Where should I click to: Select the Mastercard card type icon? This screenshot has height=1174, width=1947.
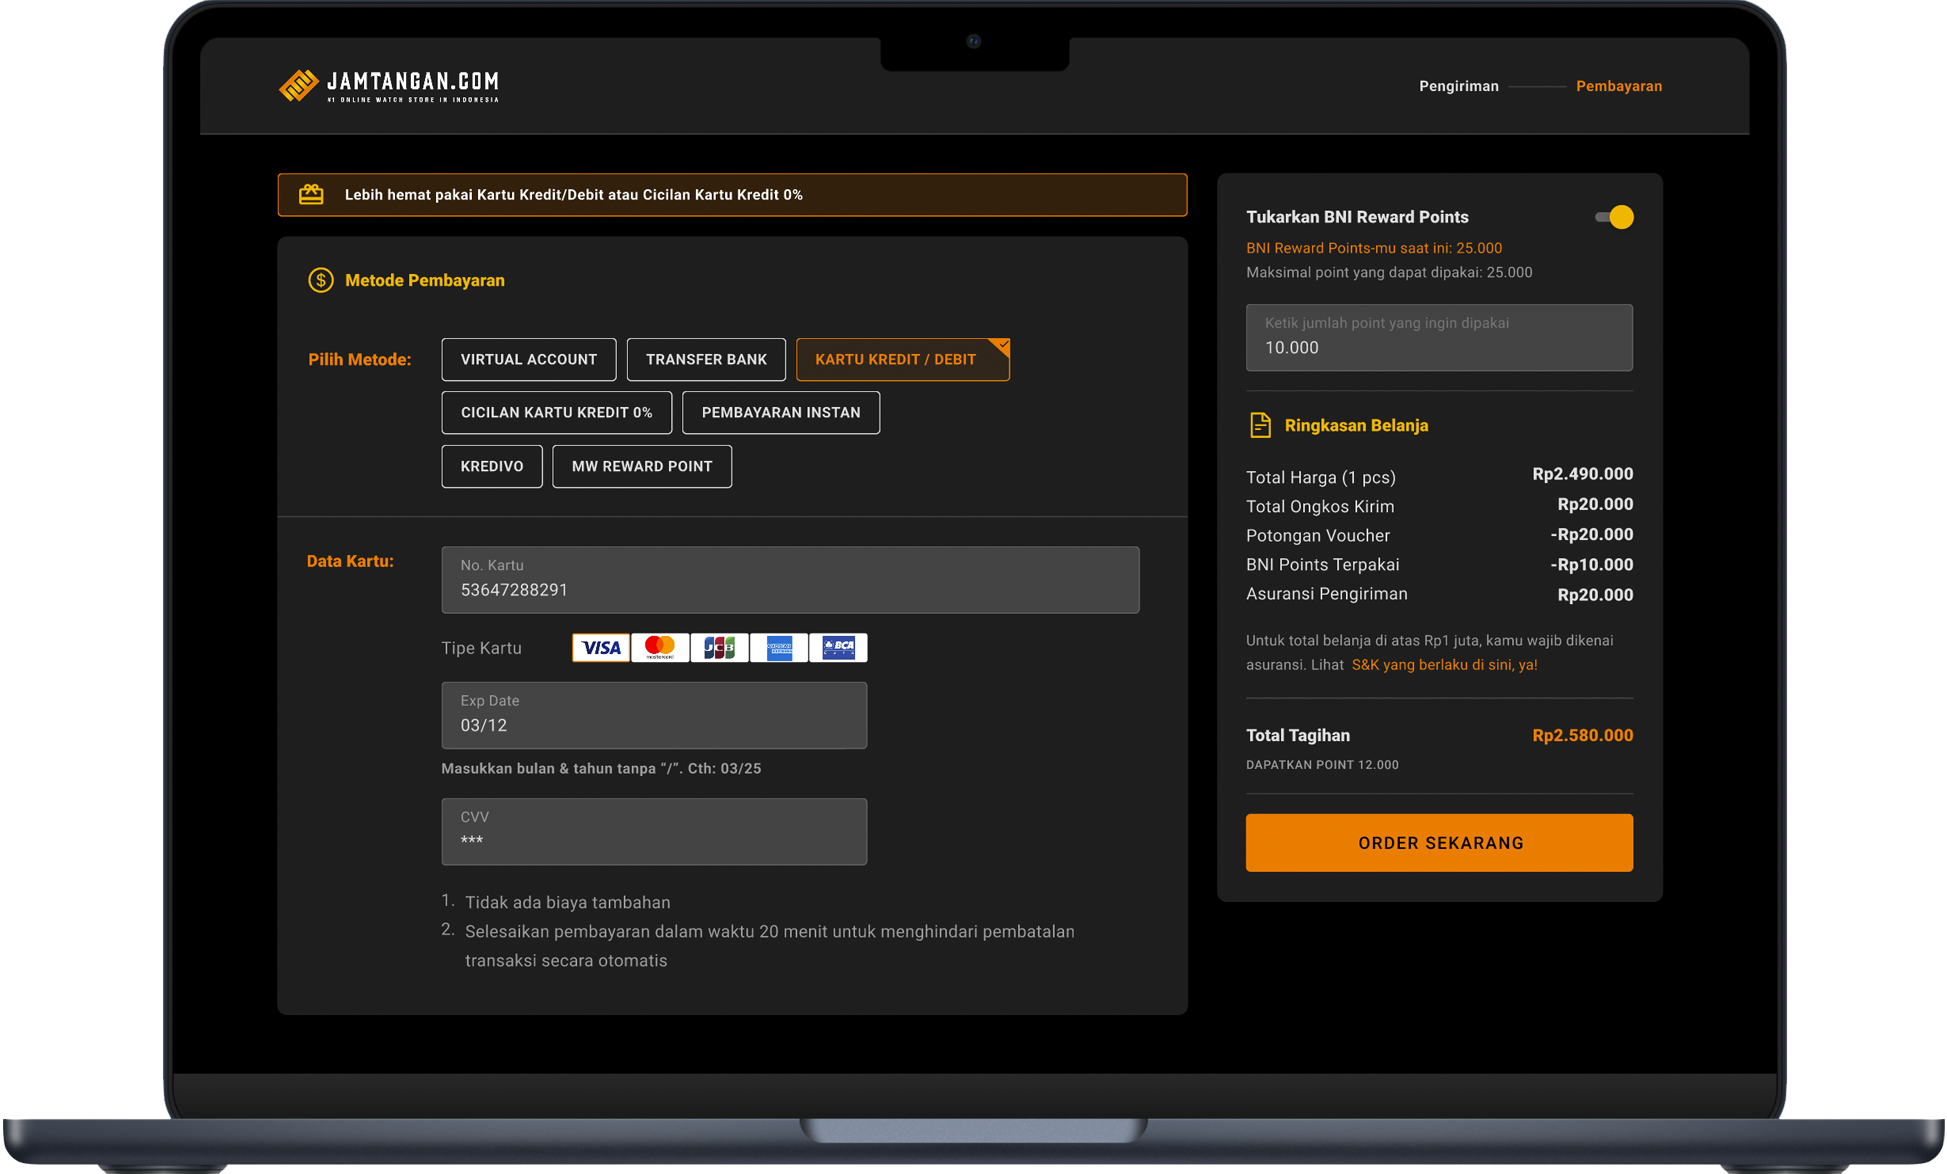[660, 648]
